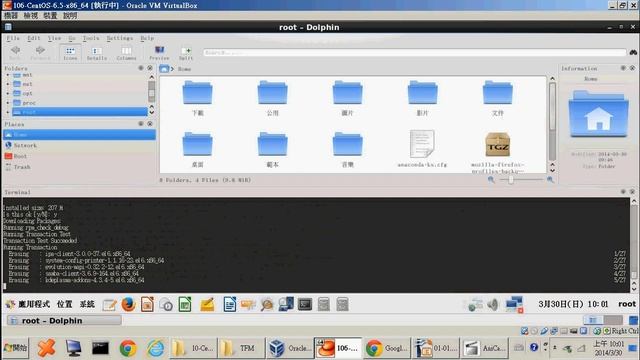Screen dimensions: 640x360
Task: Click the Back arrow in Dolphin toolbar
Action: point(16,52)
